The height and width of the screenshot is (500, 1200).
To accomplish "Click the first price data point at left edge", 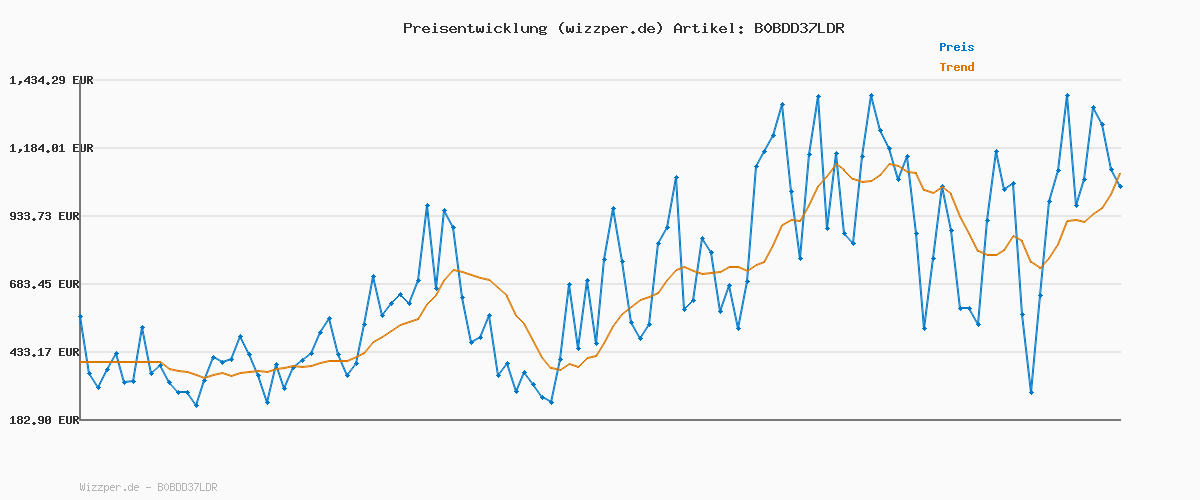I will 80,316.
